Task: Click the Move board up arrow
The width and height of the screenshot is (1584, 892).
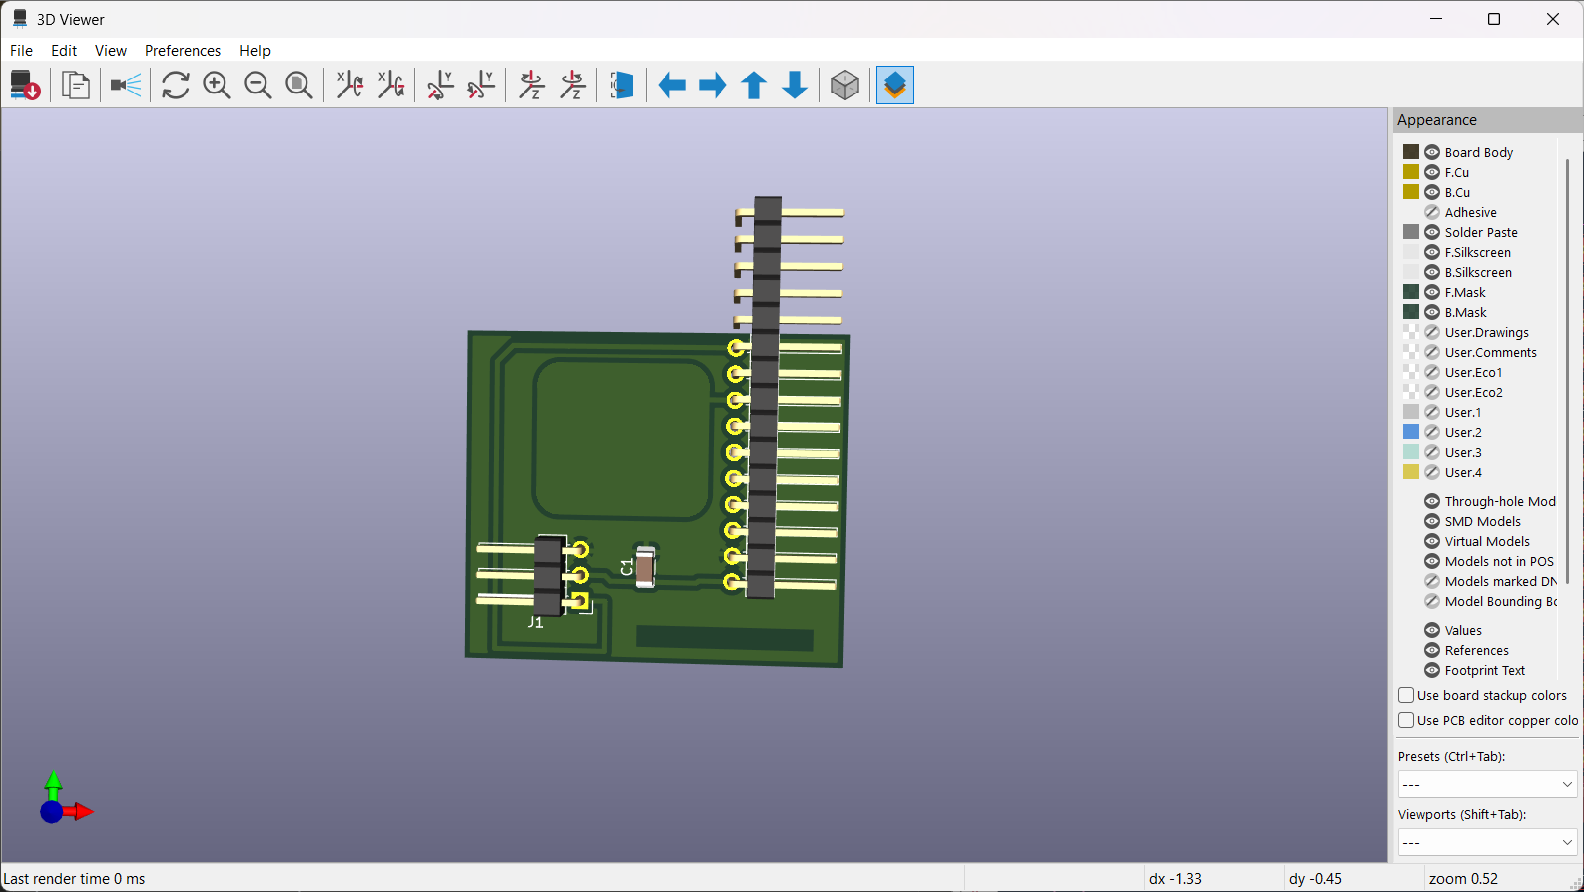Action: (x=754, y=85)
